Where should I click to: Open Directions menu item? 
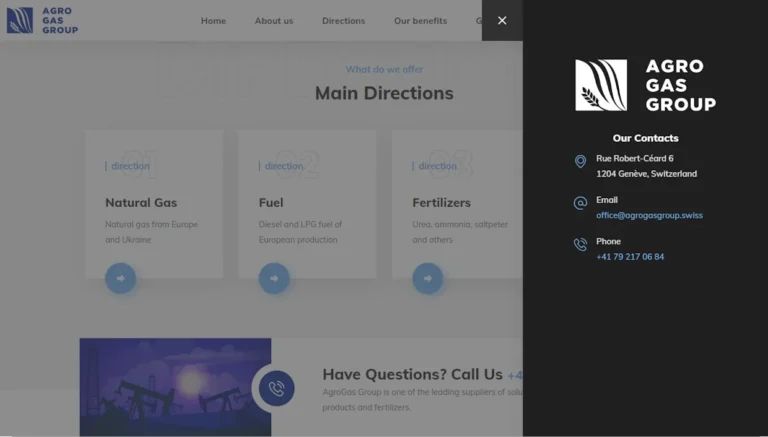343,21
